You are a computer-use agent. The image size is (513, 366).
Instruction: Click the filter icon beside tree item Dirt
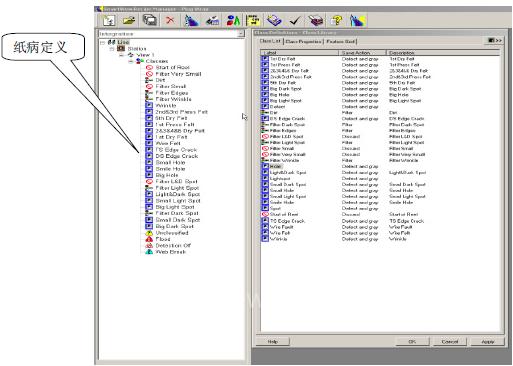point(149,80)
